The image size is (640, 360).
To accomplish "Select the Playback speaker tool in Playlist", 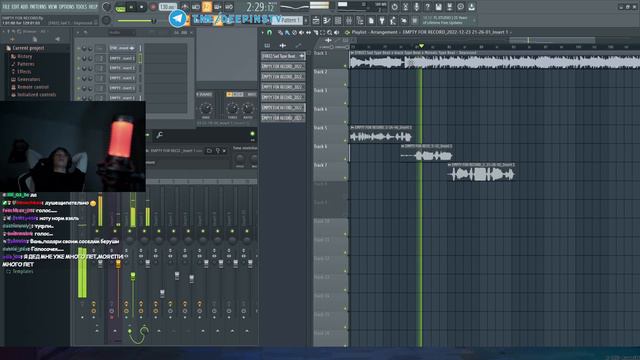I will pos(337,32).
